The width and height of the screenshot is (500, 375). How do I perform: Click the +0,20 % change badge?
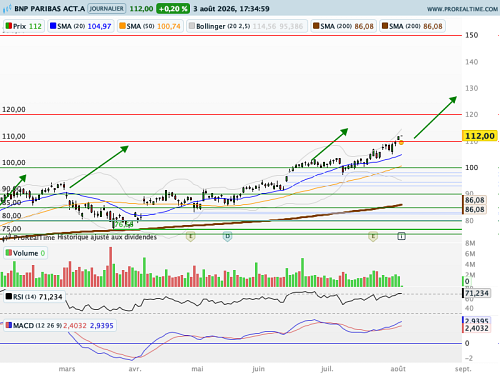pos(173,9)
